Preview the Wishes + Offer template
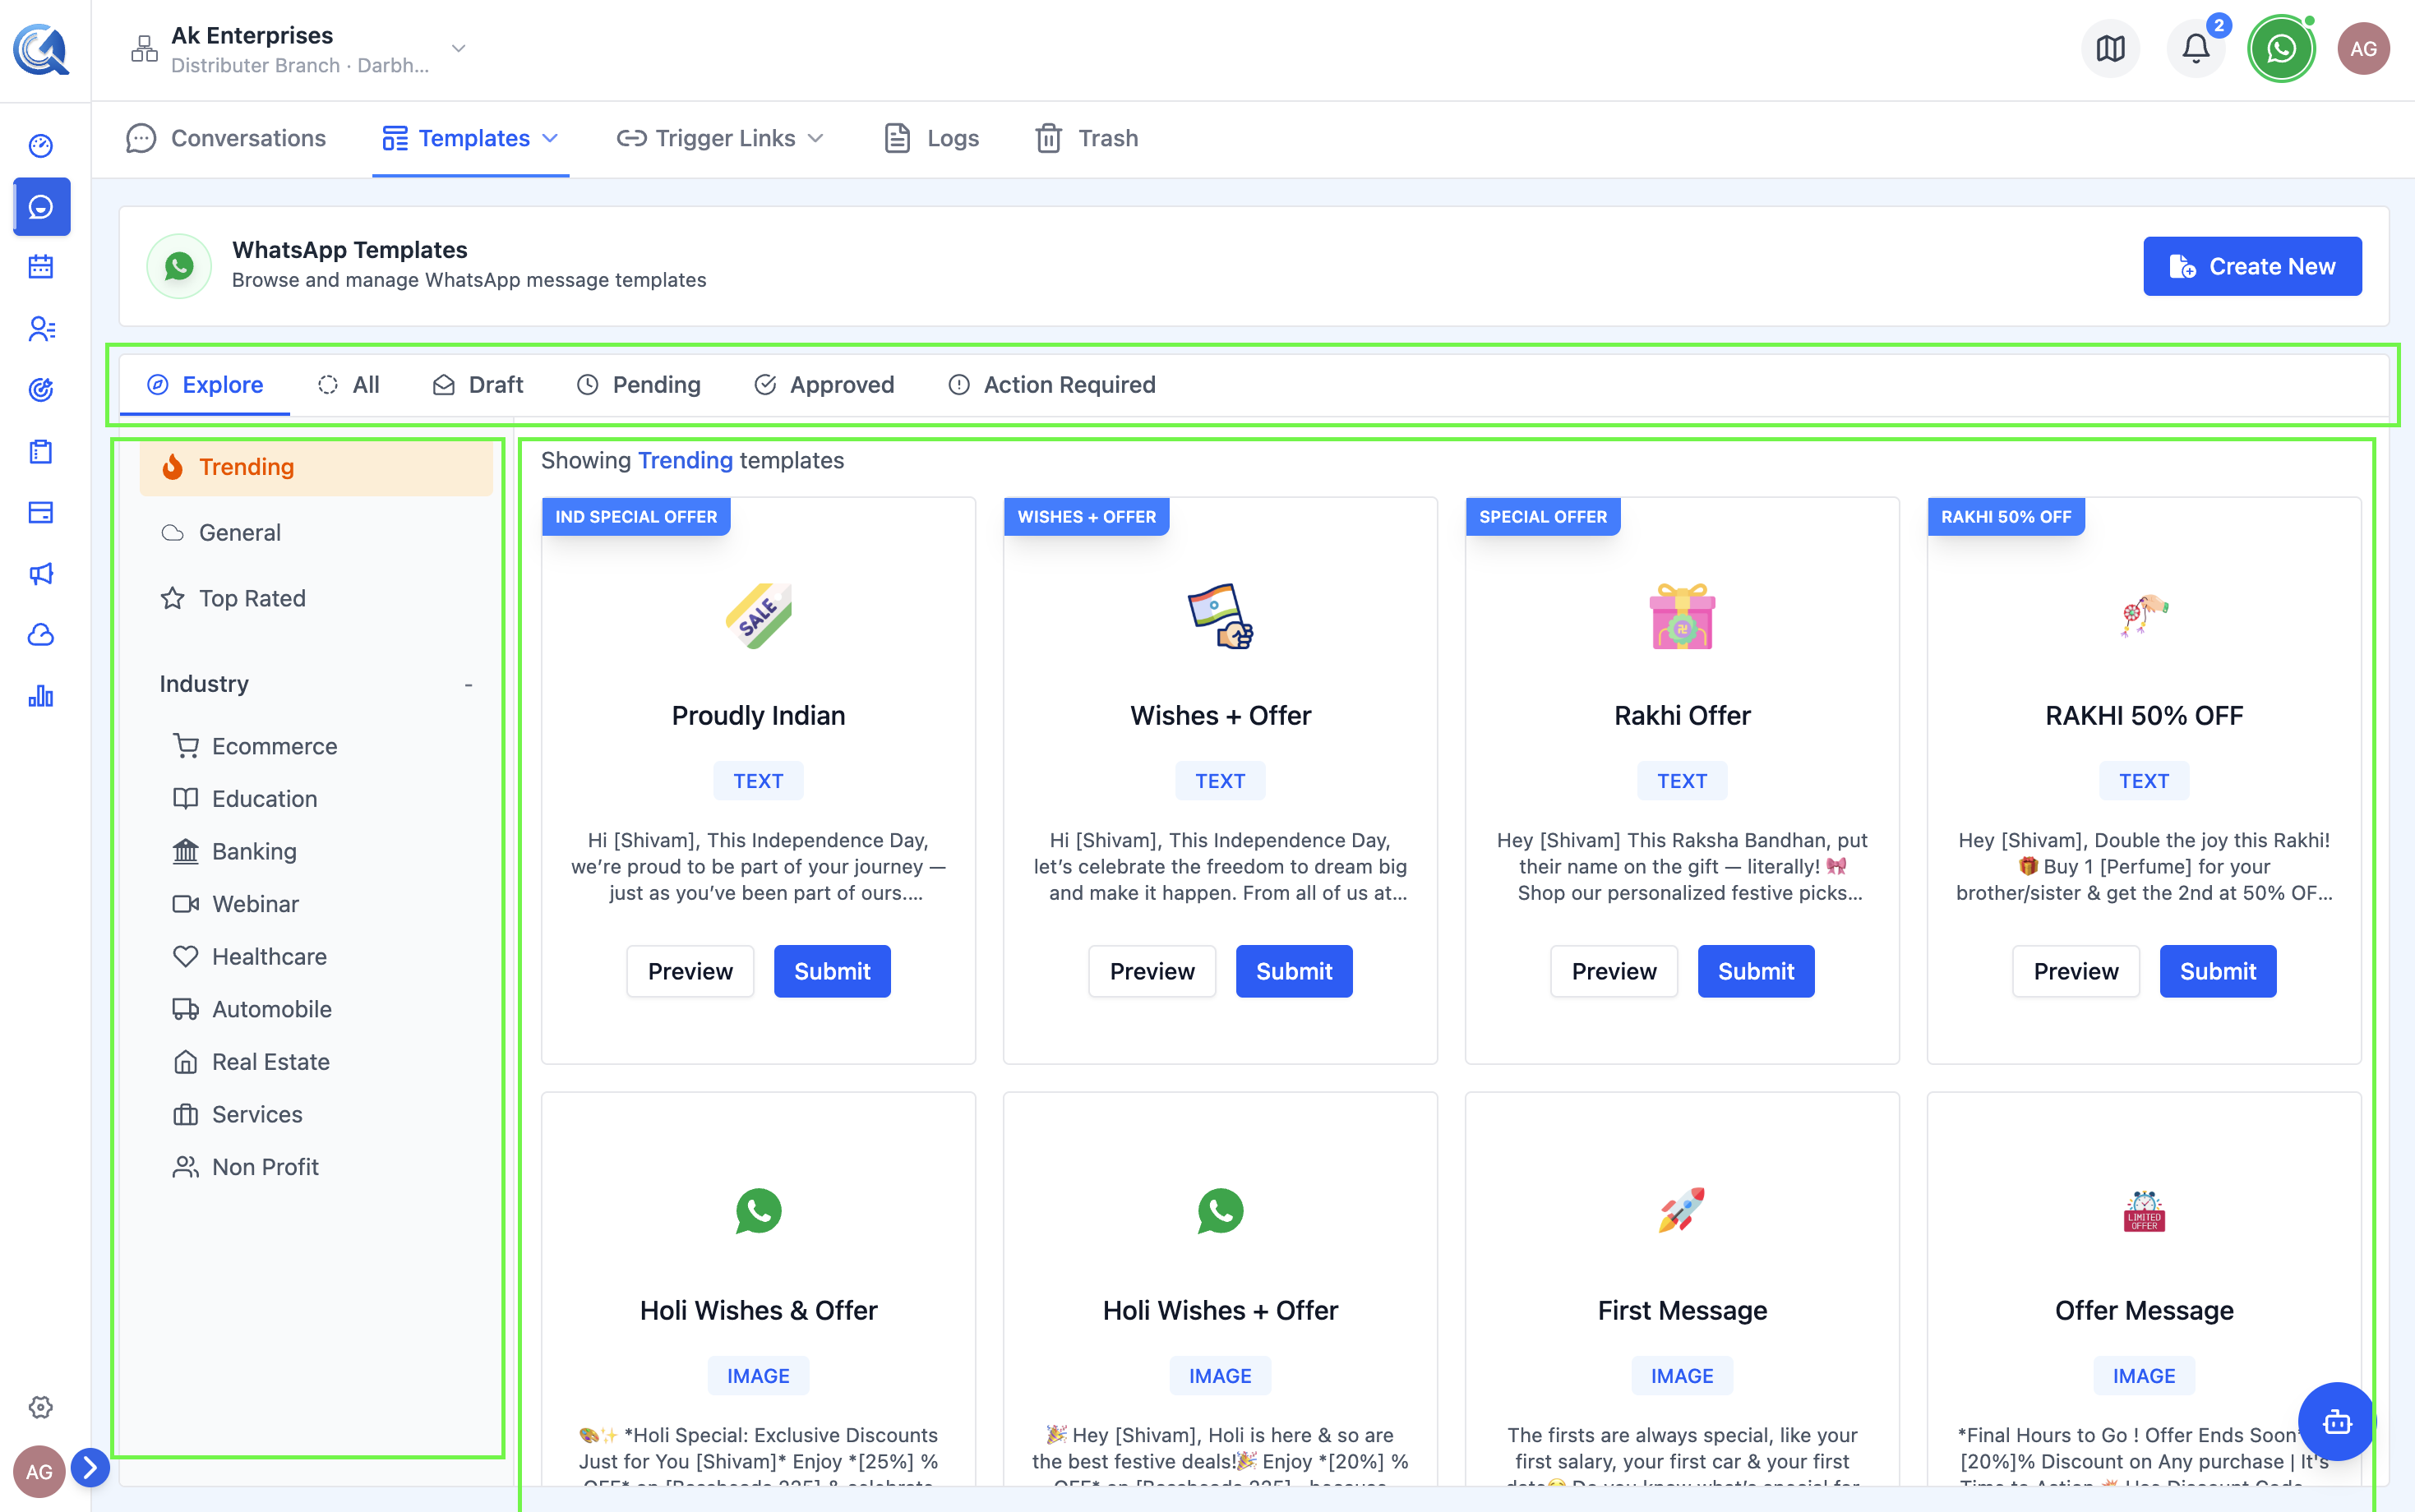The image size is (2415, 1512). (x=1152, y=971)
